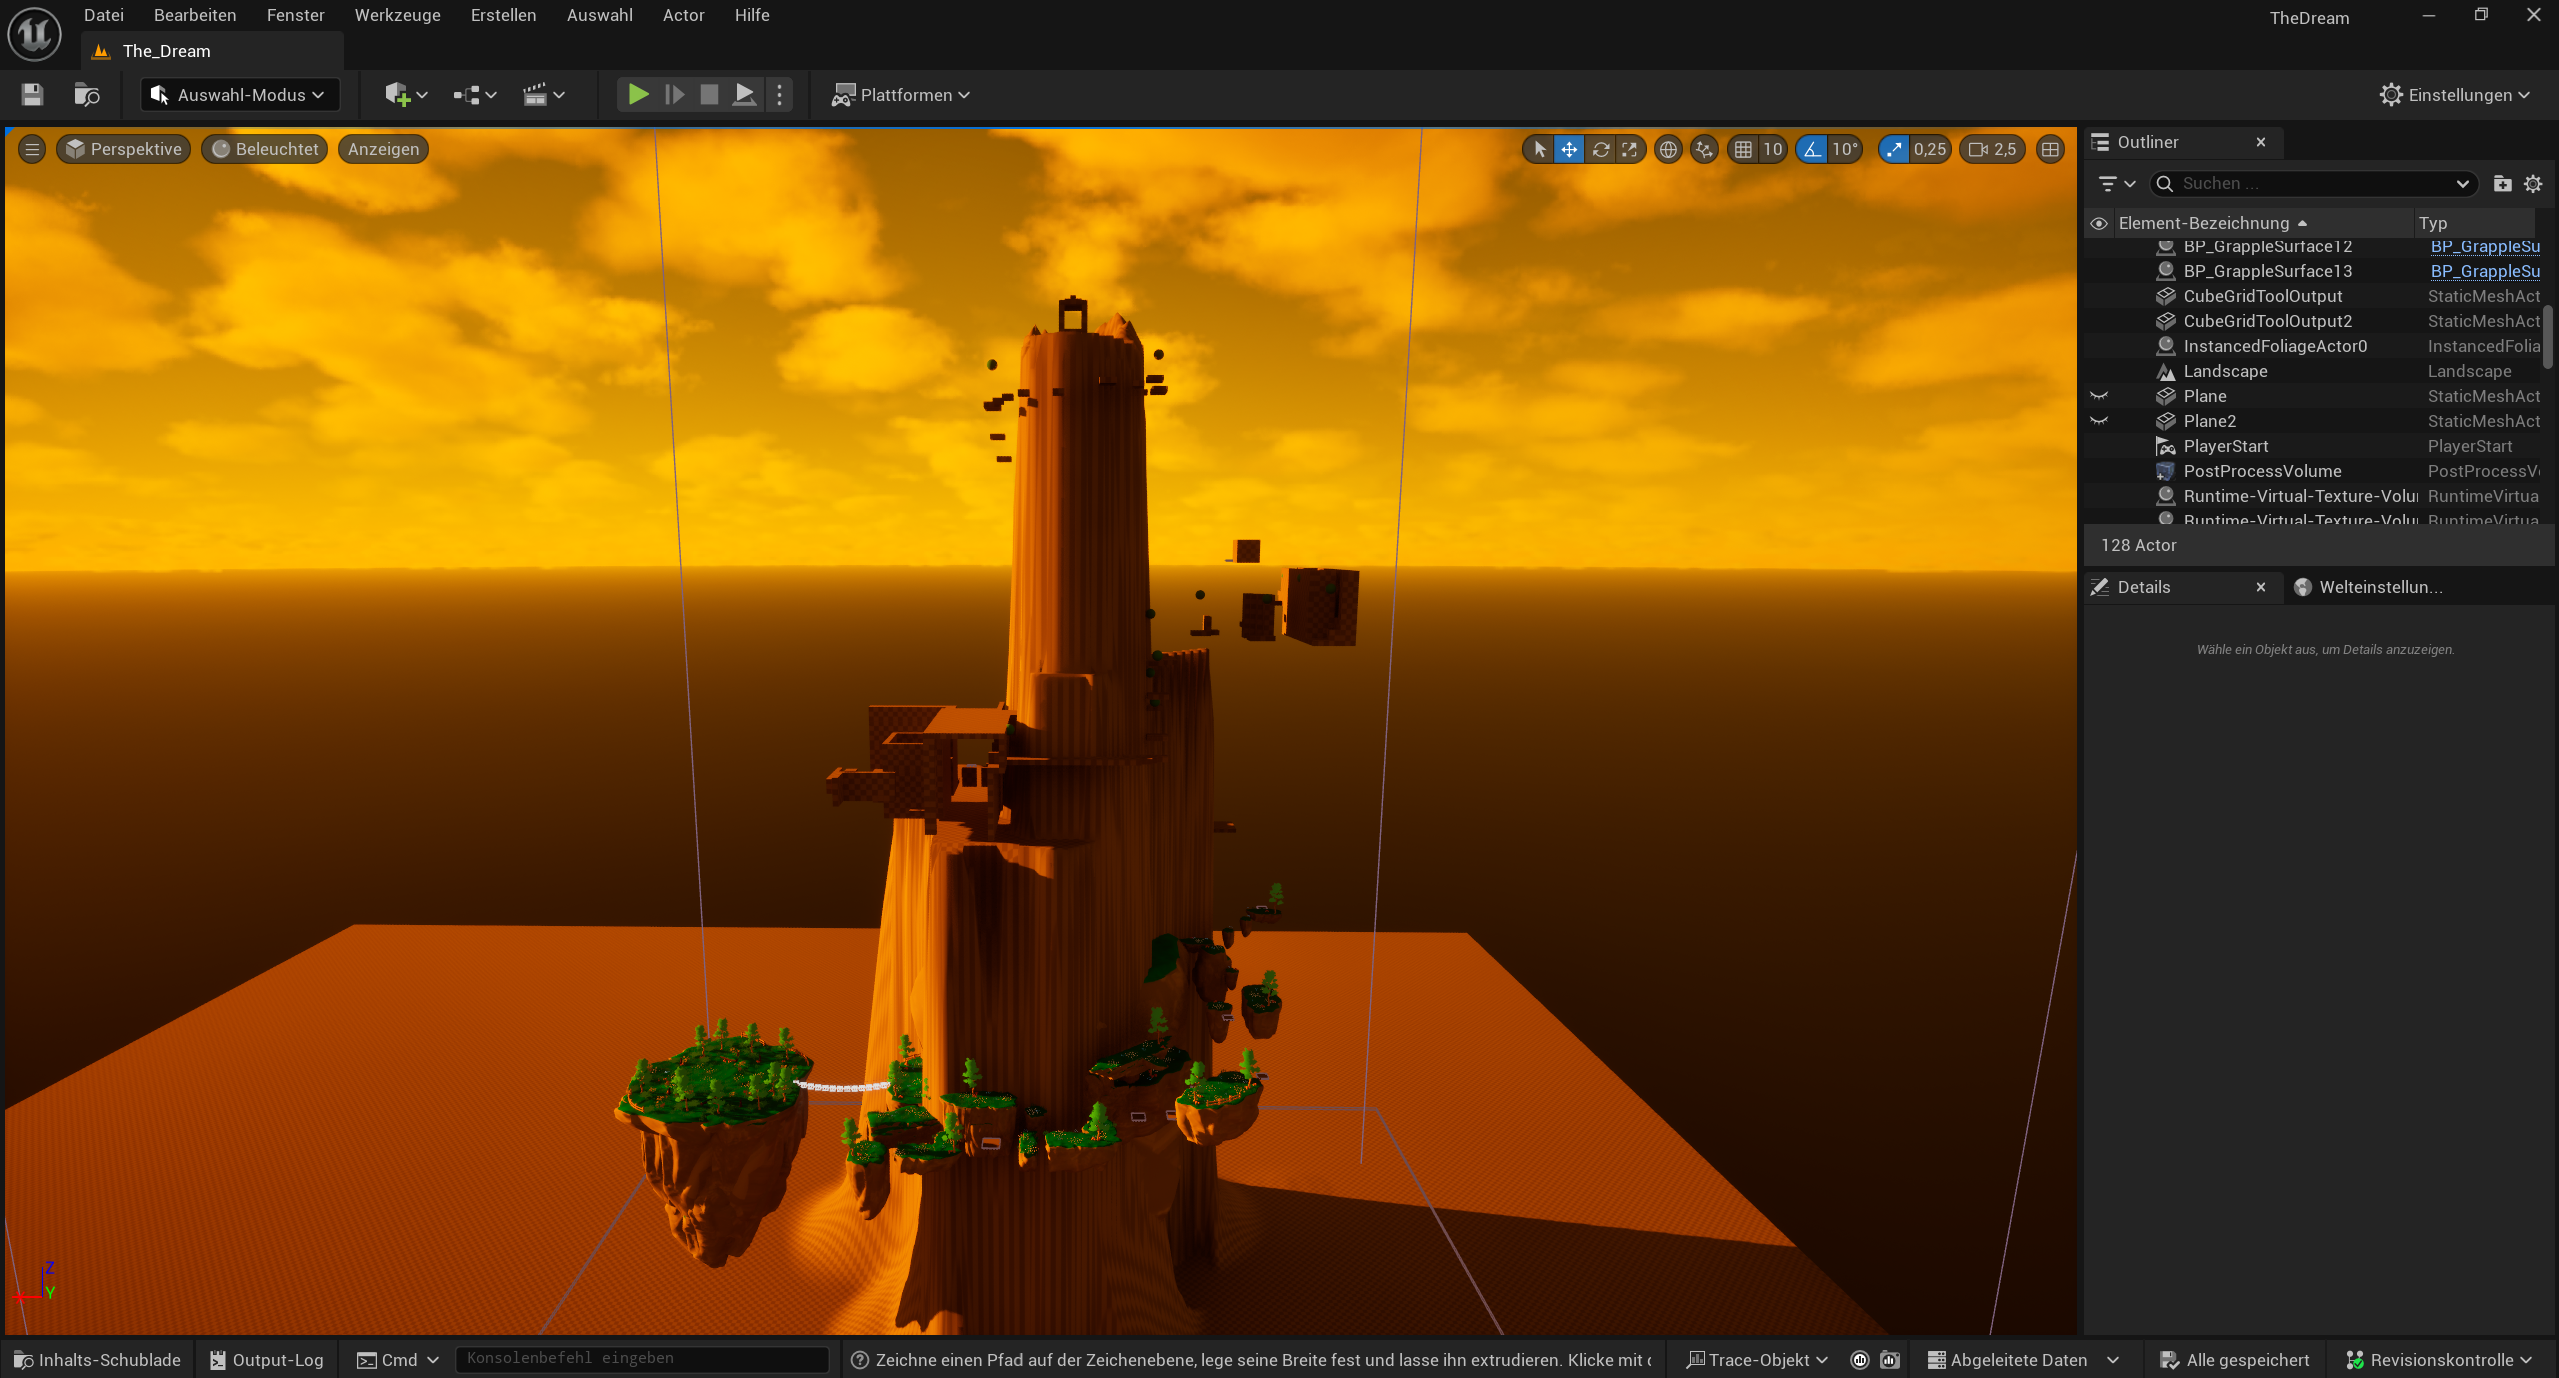Select the rotate gizmo tool

[x=1601, y=149]
